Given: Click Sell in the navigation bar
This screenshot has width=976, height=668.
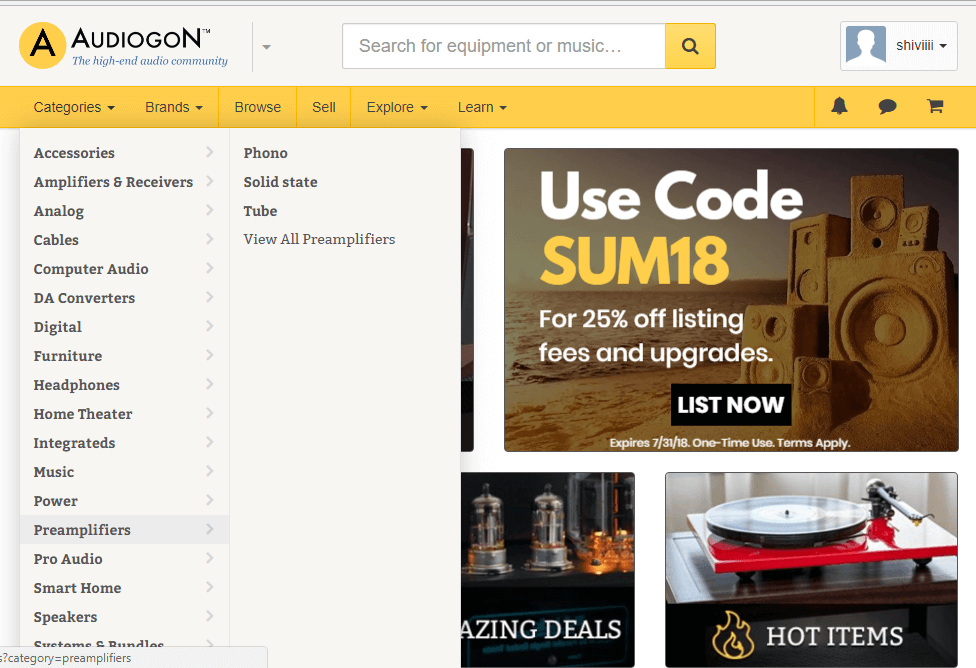Looking at the screenshot, I should [x=323, y=107].
